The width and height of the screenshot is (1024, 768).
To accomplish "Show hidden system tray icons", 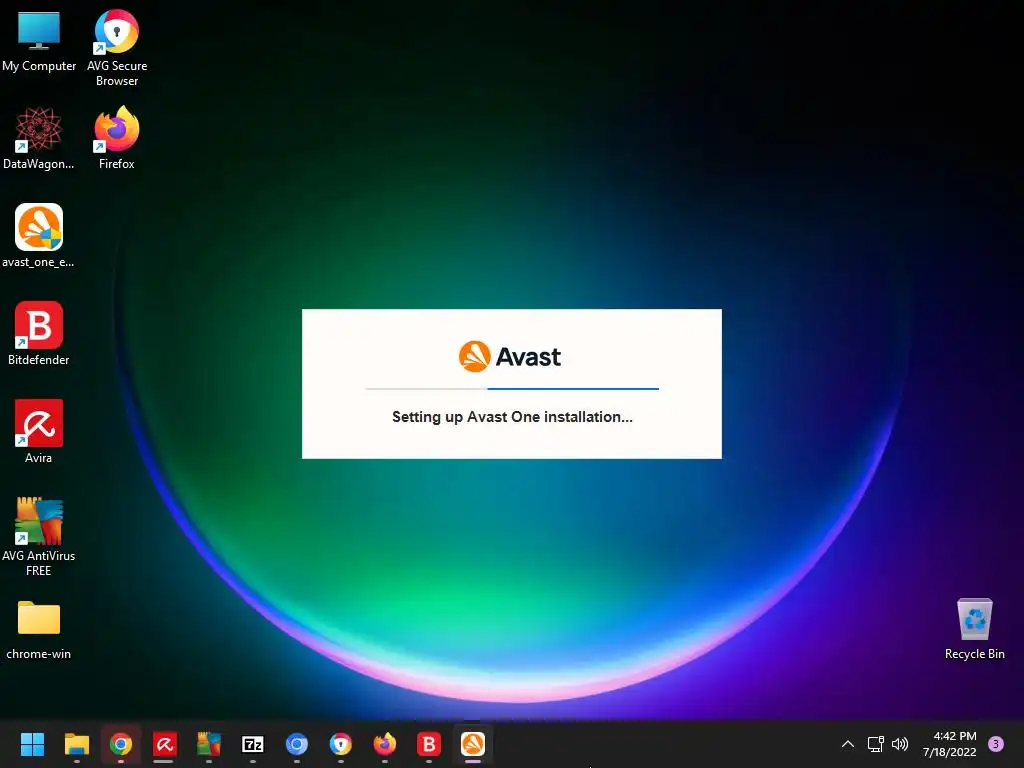I will click(x=848, y=744).
